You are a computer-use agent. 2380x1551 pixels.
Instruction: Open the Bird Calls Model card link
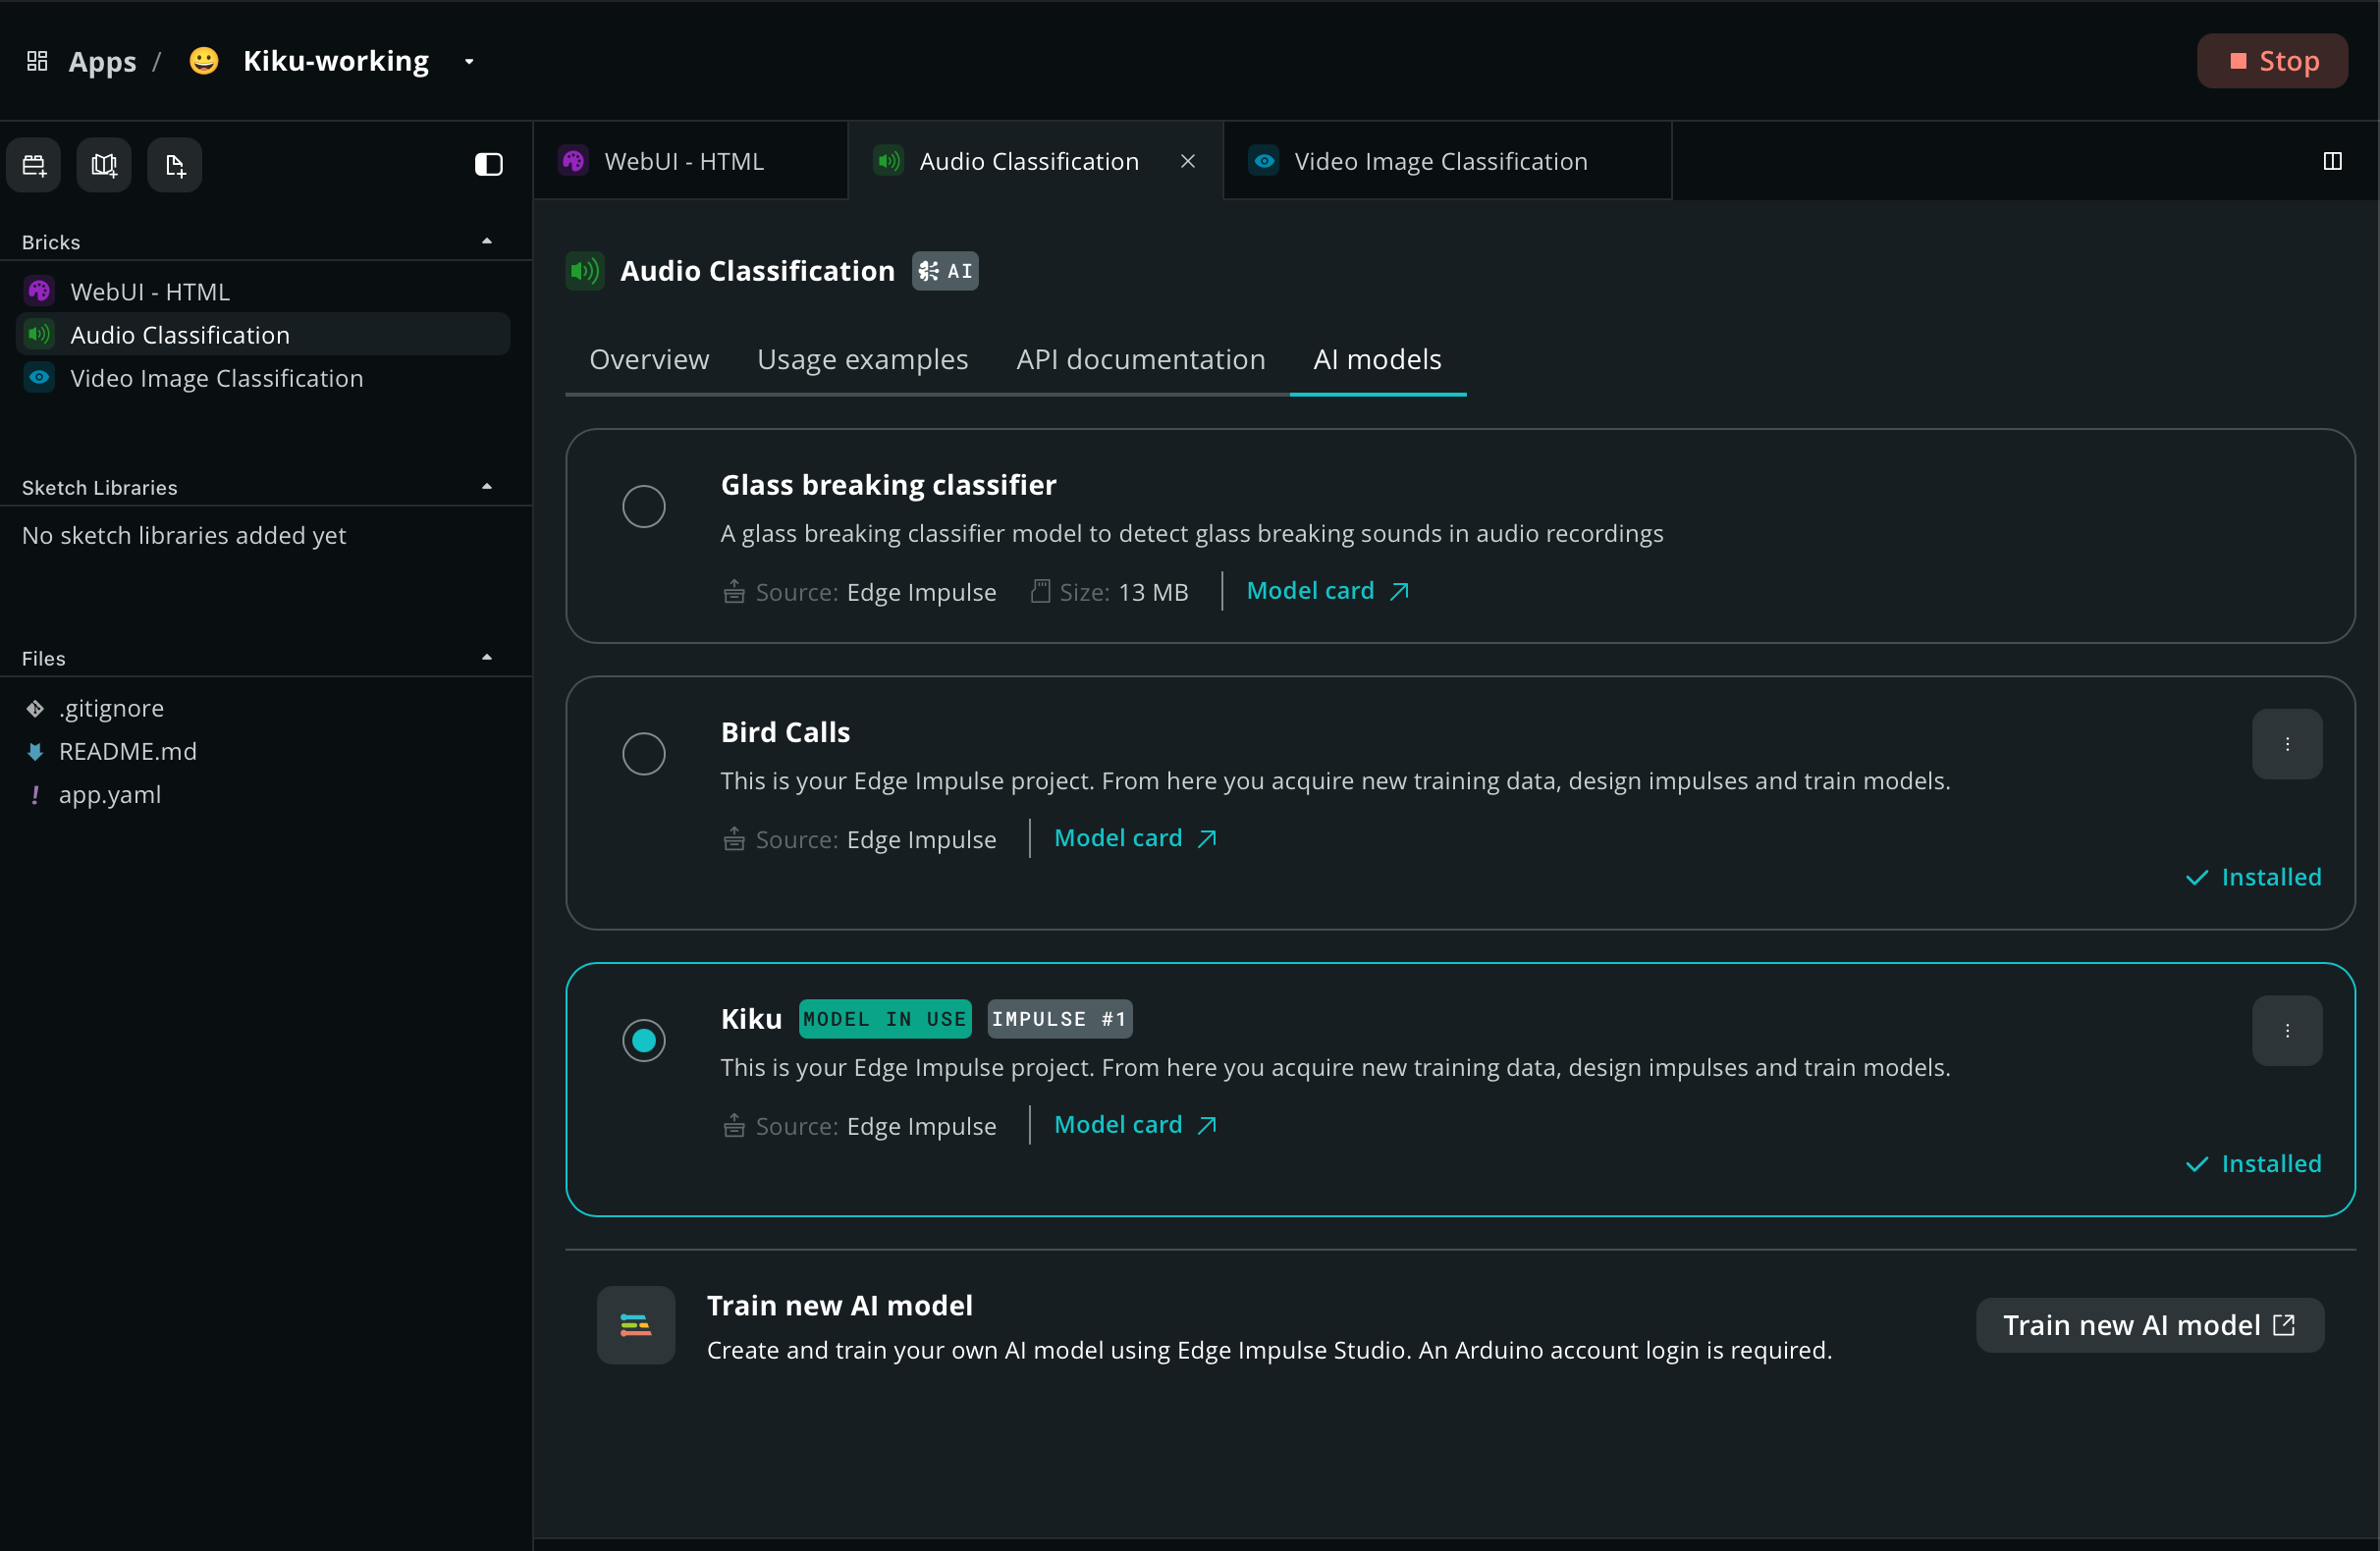point(1135,838)
